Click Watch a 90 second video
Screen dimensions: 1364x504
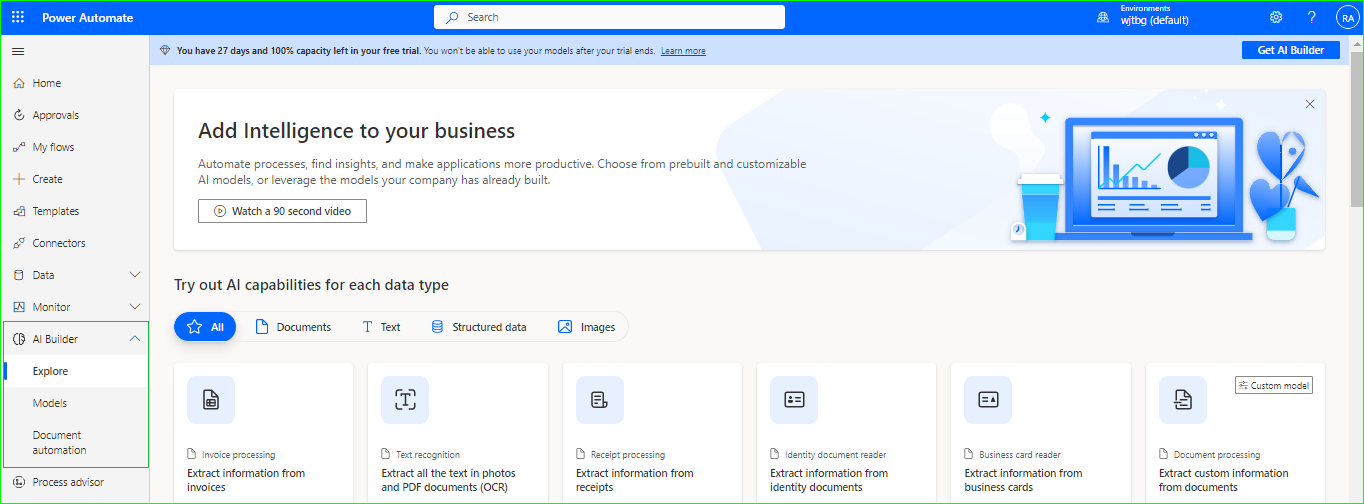tap(282, 211)
